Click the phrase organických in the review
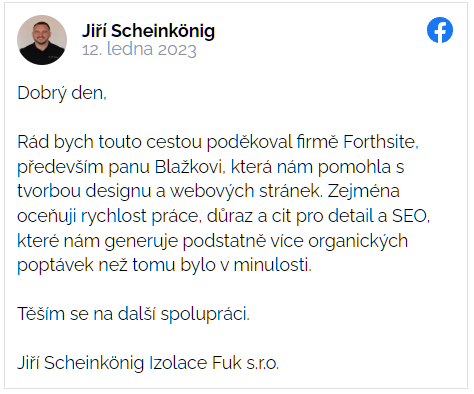The image size is (474, 394). click(358, 241)
